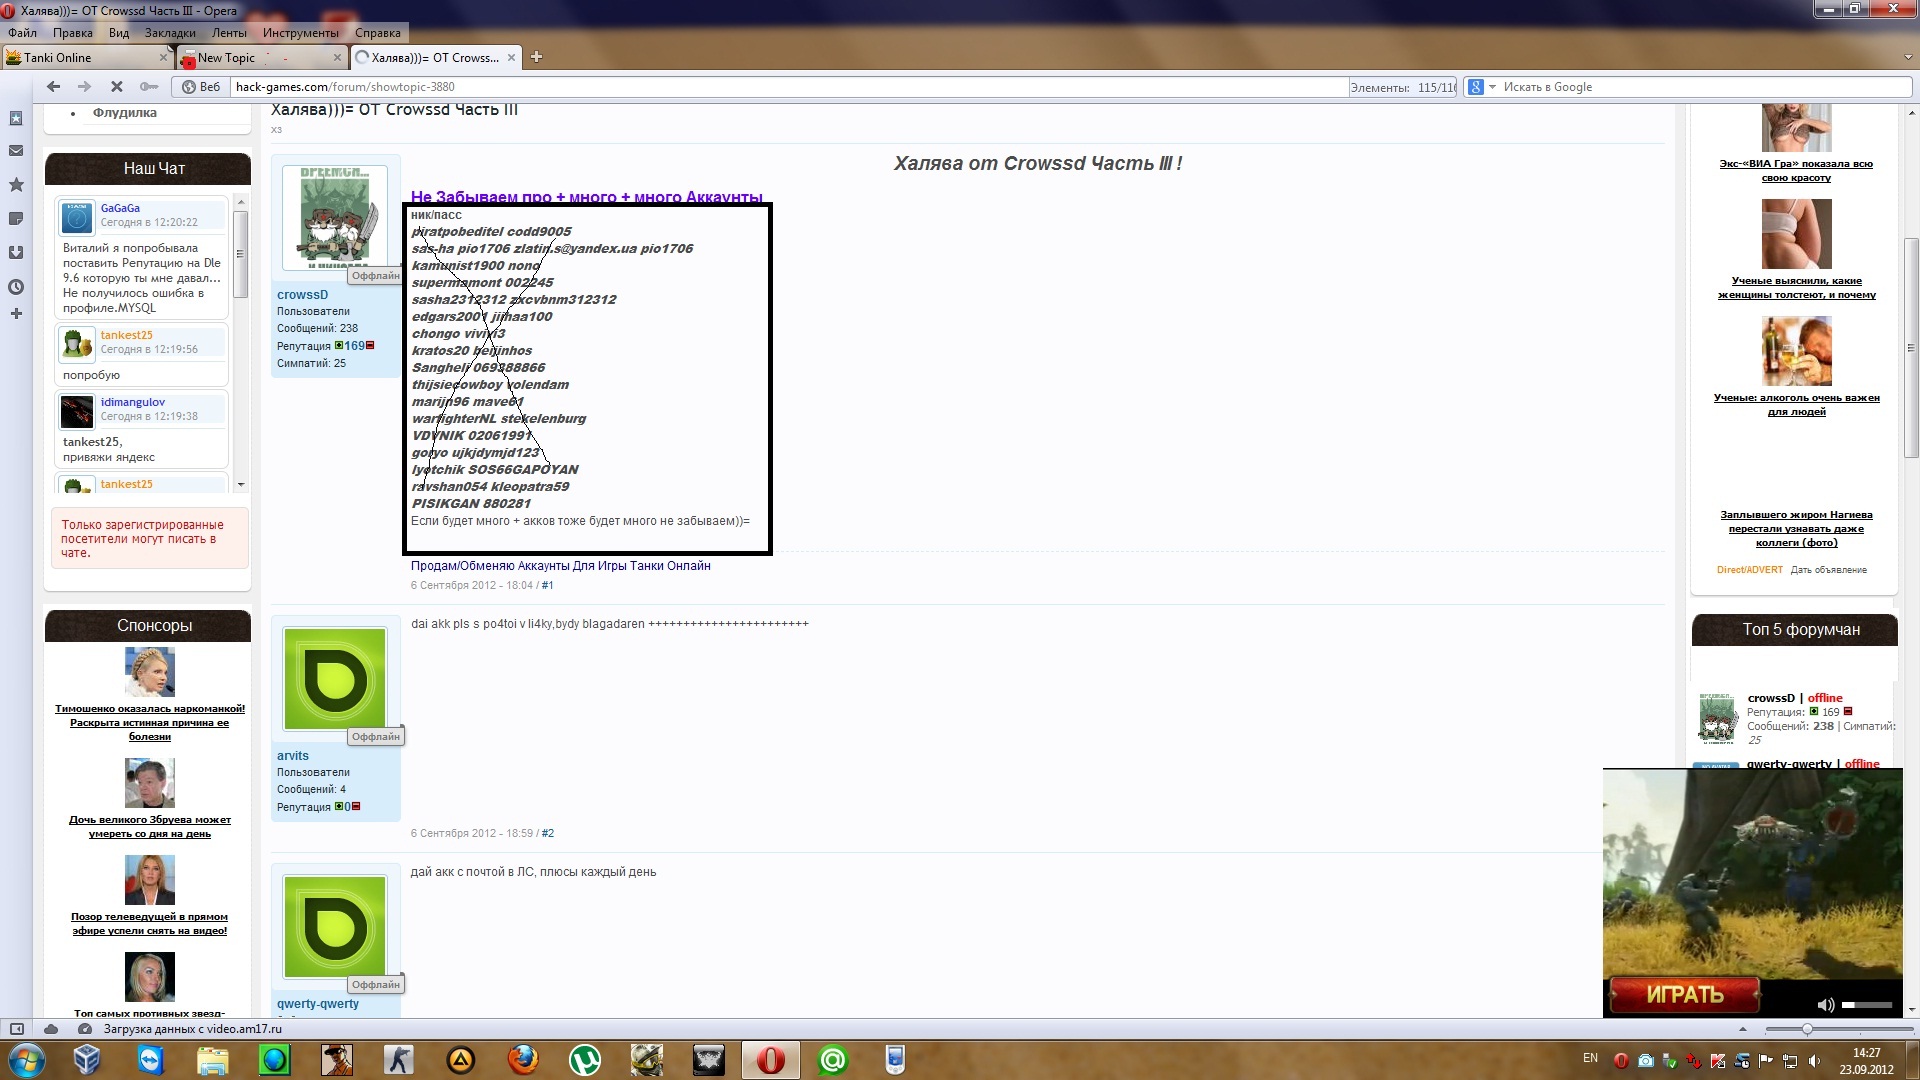Open the crowssD user profile link
The width and height of the screenshot is (1920, 1080).
(x=302, y=295)
